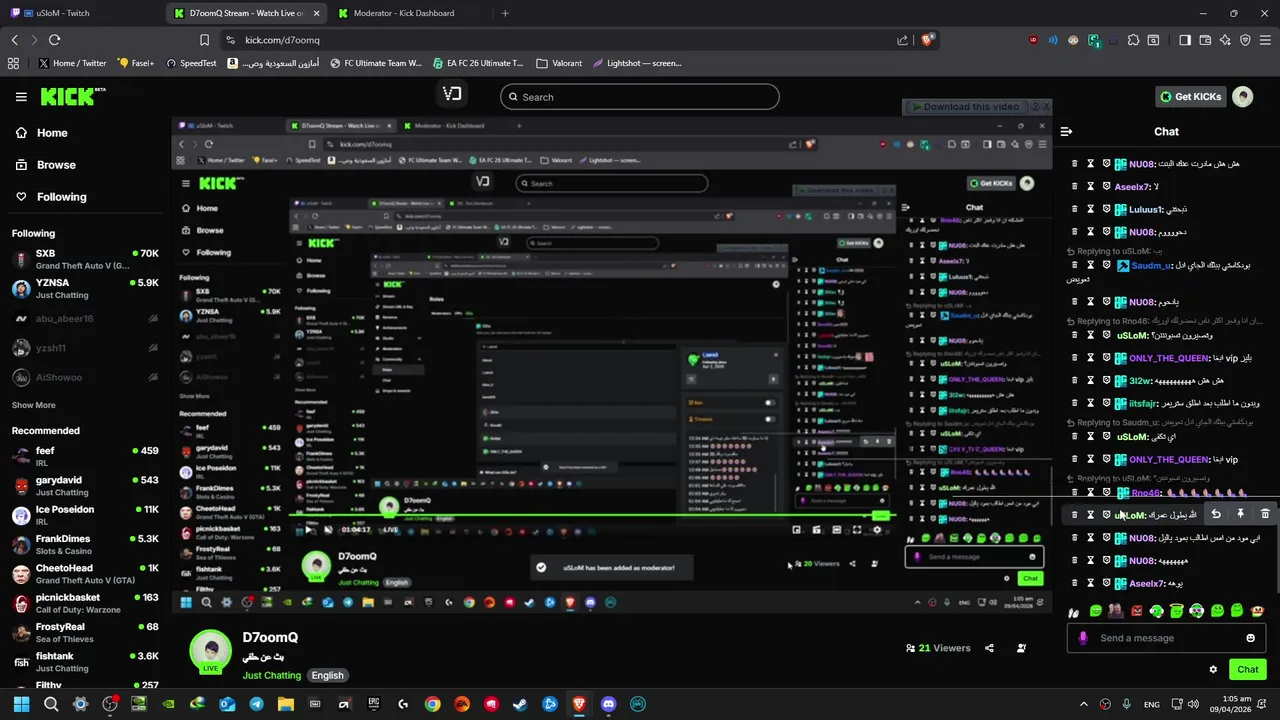The height and width of the screenshot is (720, 1280).
Task: Open Steam from the taskbar
Action: 520,704
